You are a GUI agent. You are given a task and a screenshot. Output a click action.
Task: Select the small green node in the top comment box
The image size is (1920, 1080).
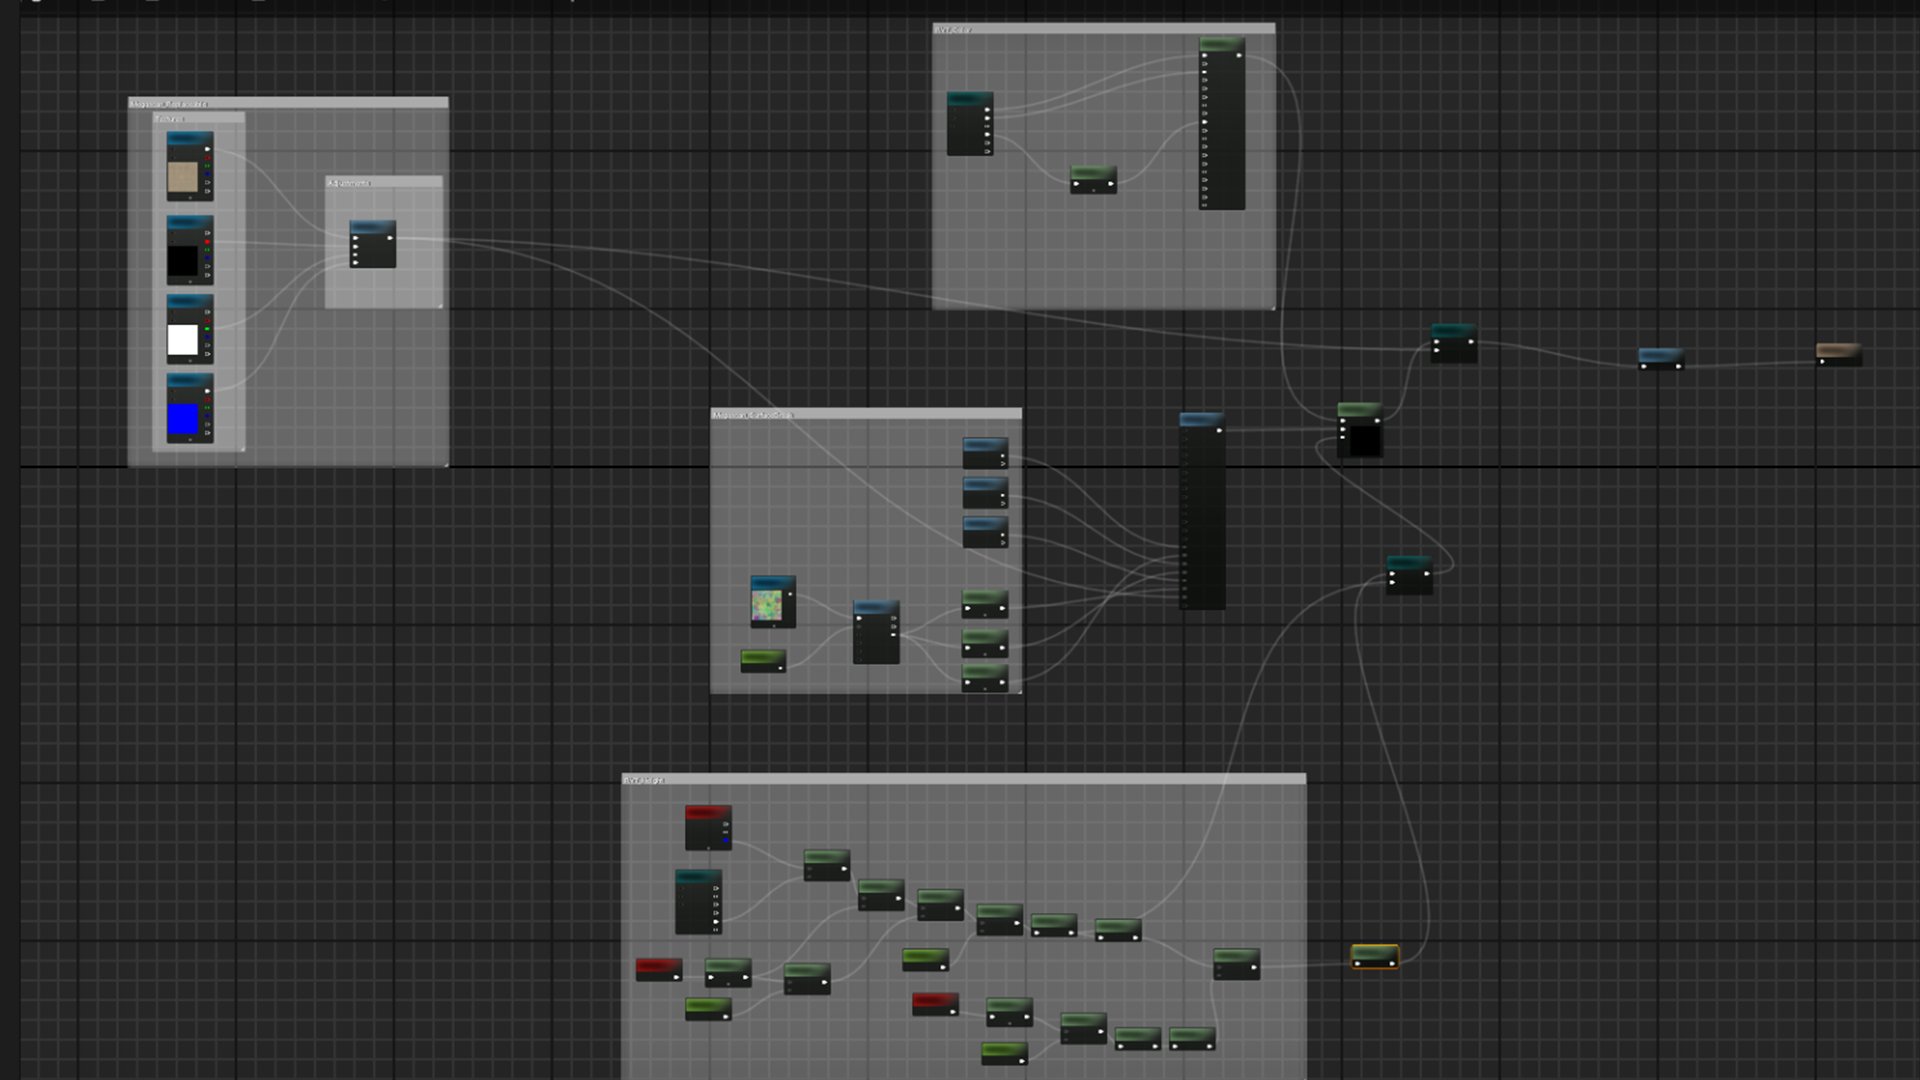pyautogui.click(x=1092, y=179)
